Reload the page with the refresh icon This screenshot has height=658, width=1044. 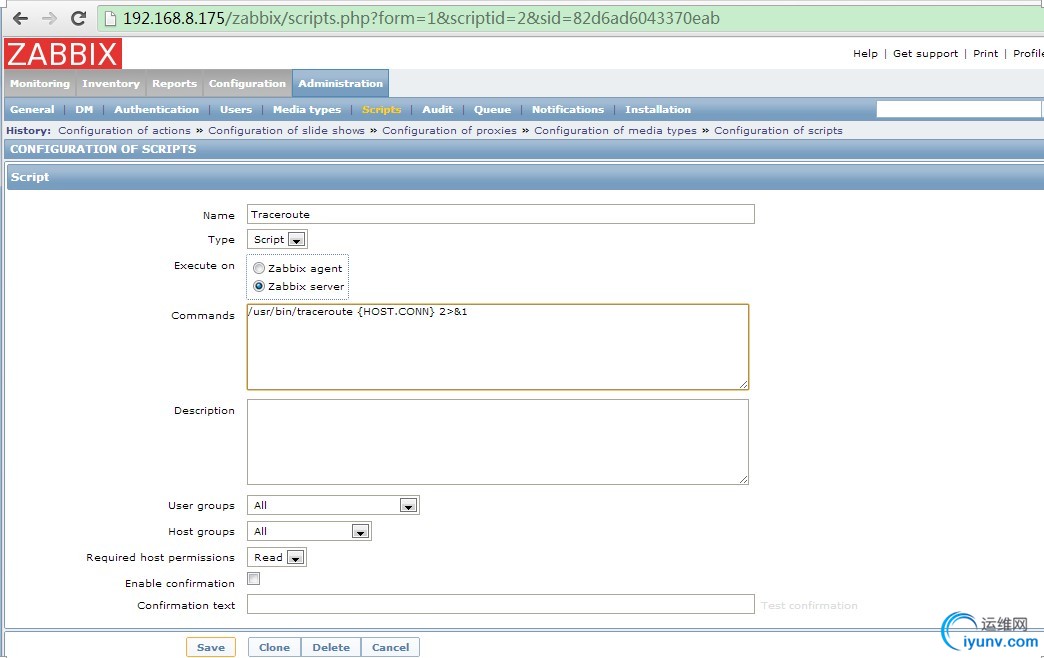[79, 18]
